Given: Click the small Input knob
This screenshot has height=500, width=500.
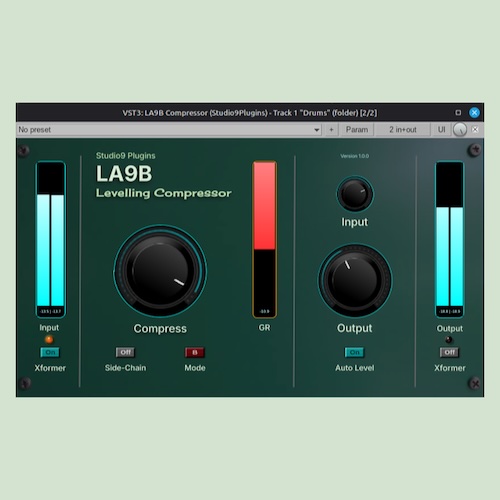Looking at the screenshot, I should pyautogui.click(x=355, y=194).
